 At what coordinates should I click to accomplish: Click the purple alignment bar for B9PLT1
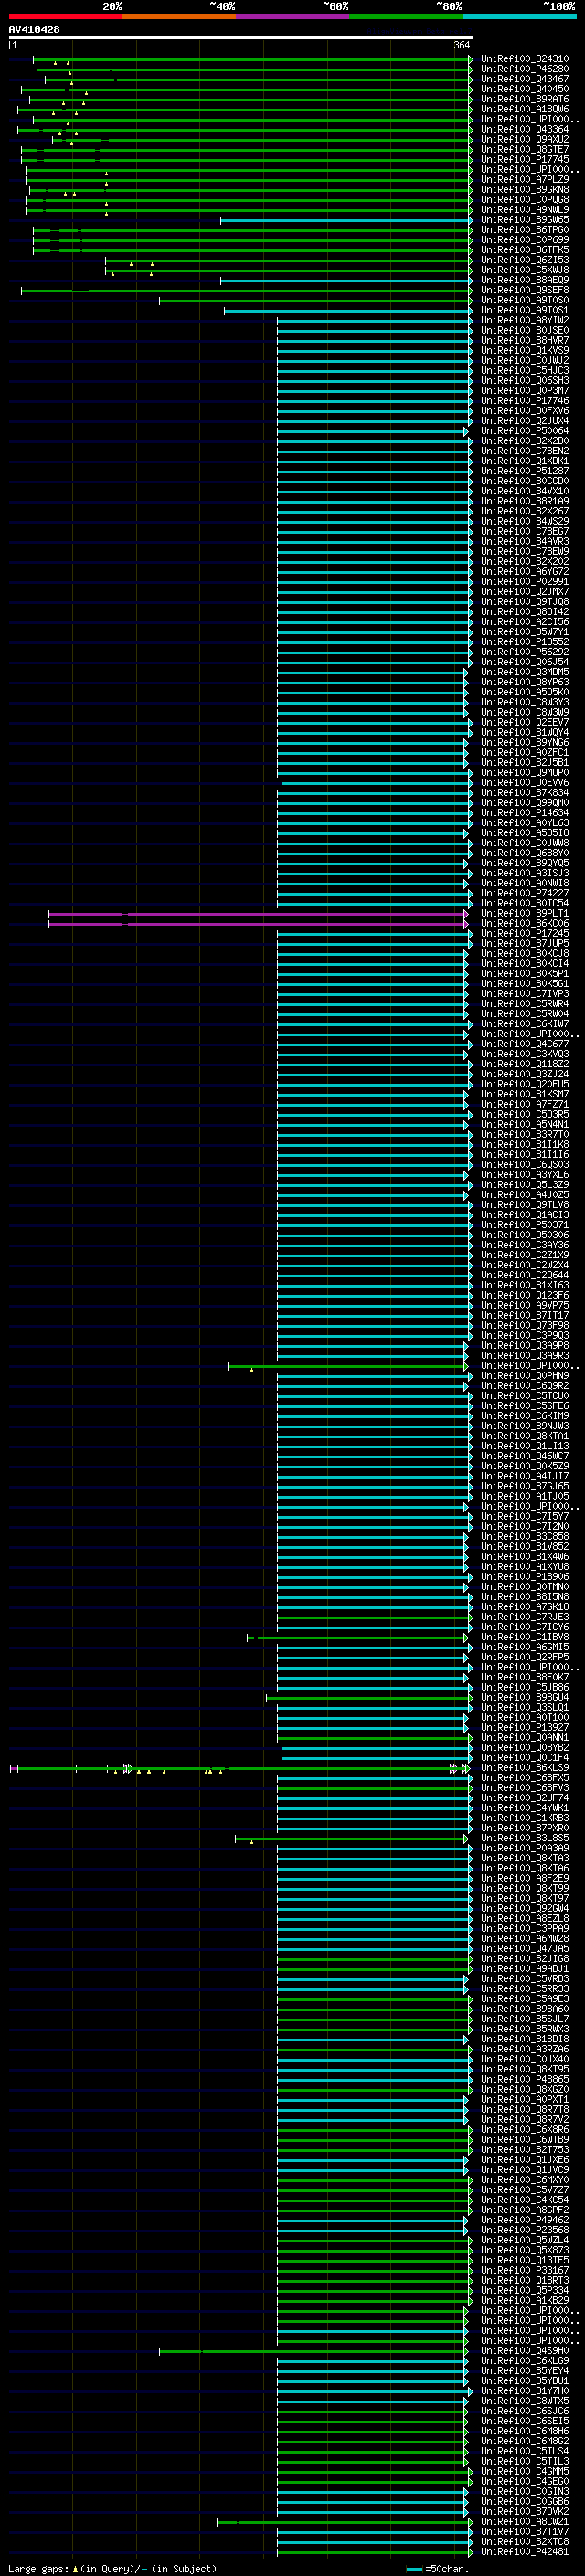[258, 914]
